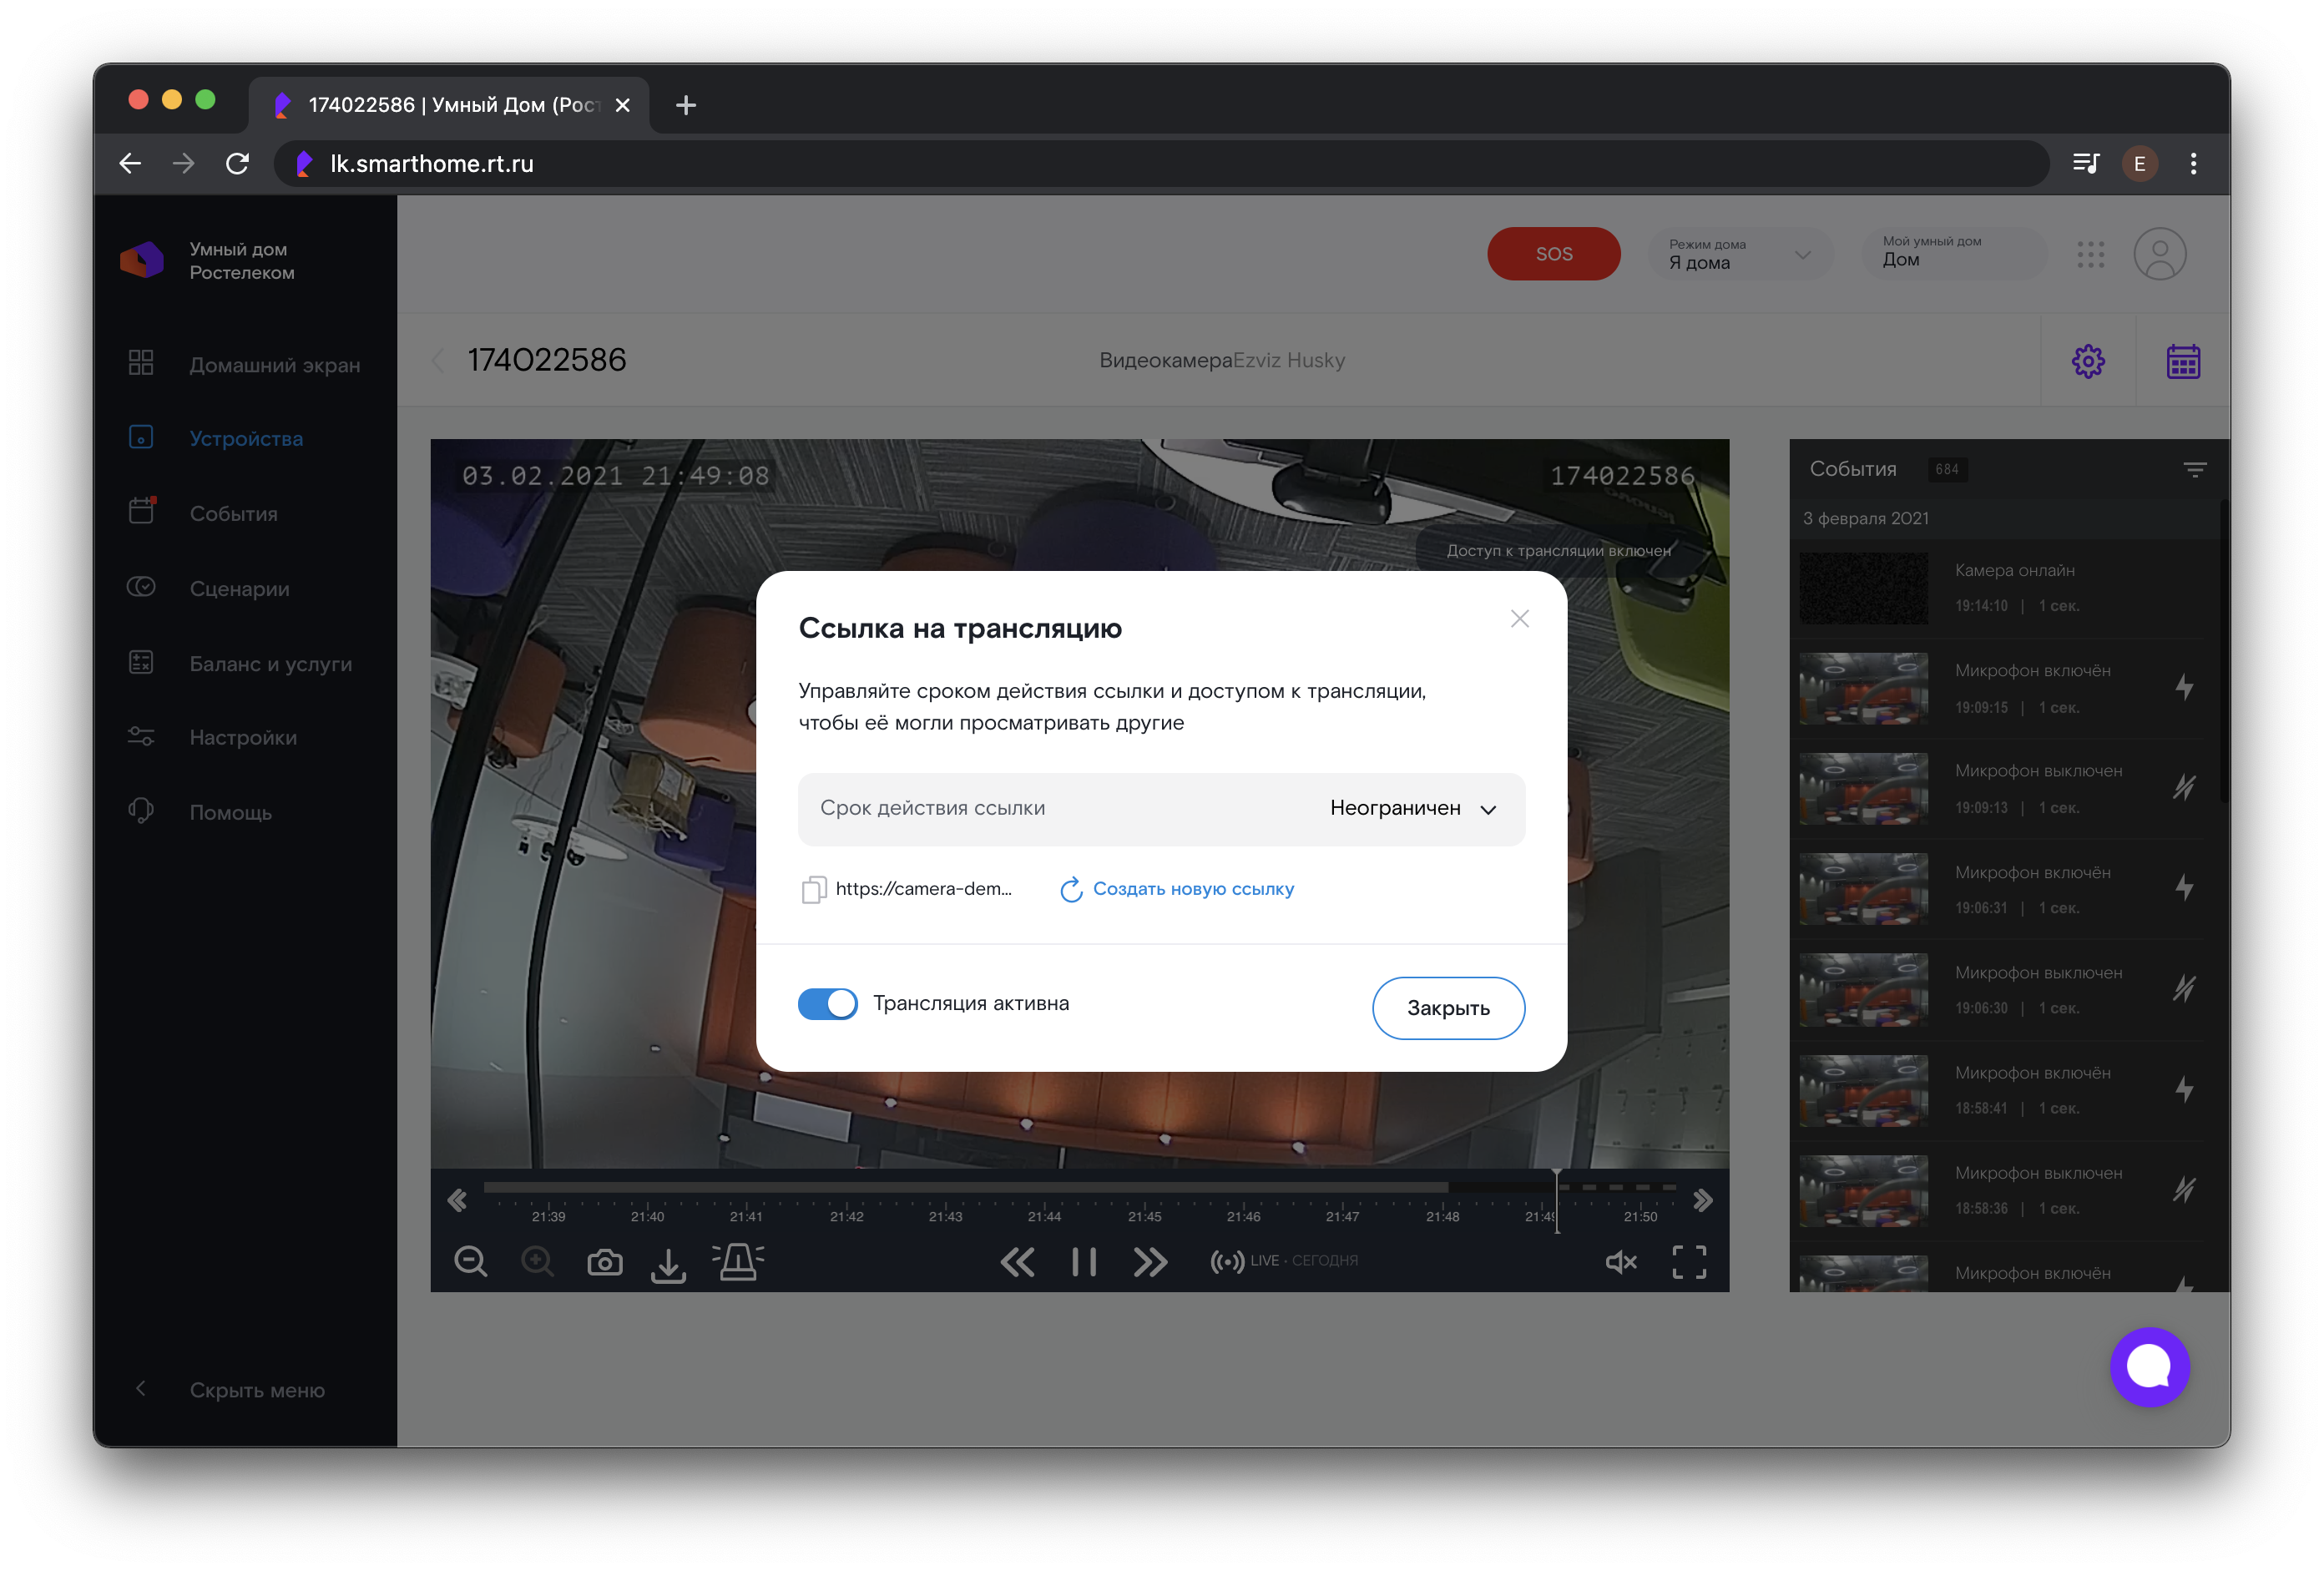Open events filter icon
2324x1571 pixels.
pos(2194,469)
